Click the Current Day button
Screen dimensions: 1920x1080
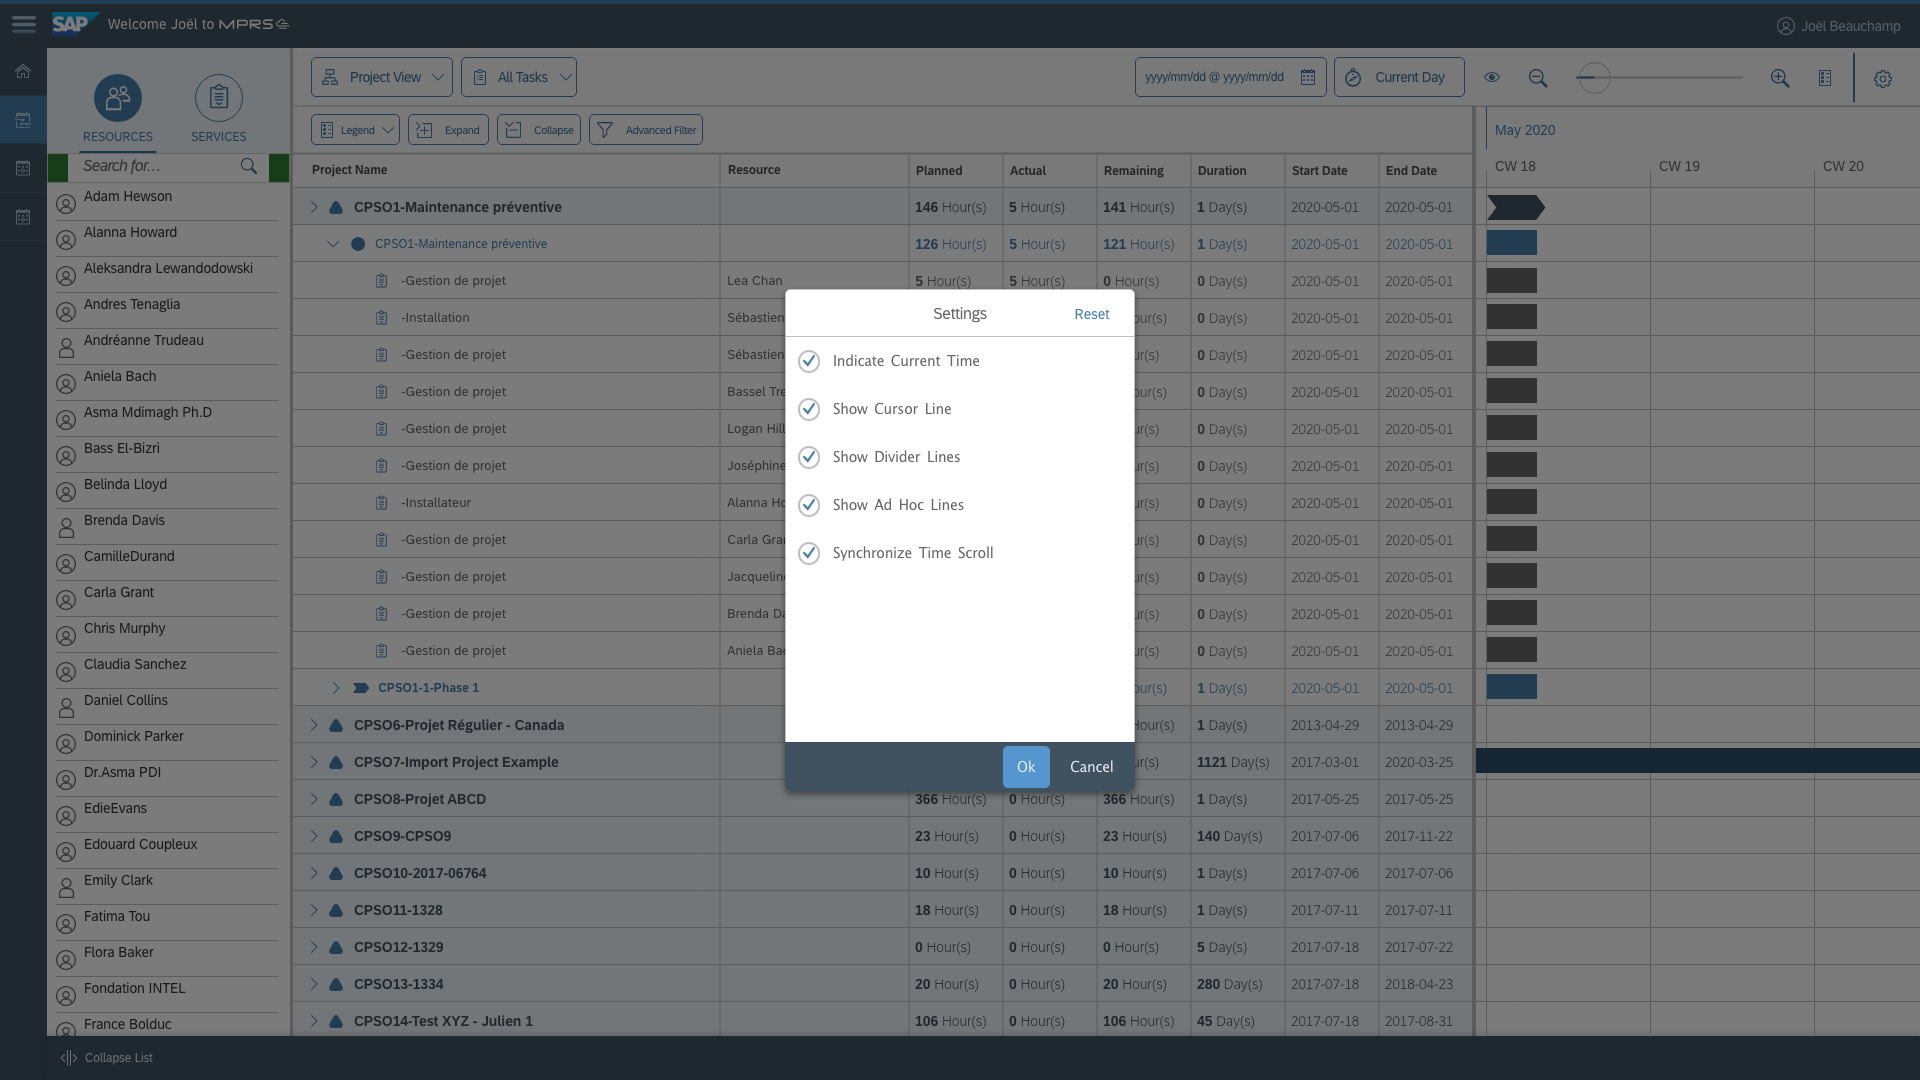click(1399, 77)
